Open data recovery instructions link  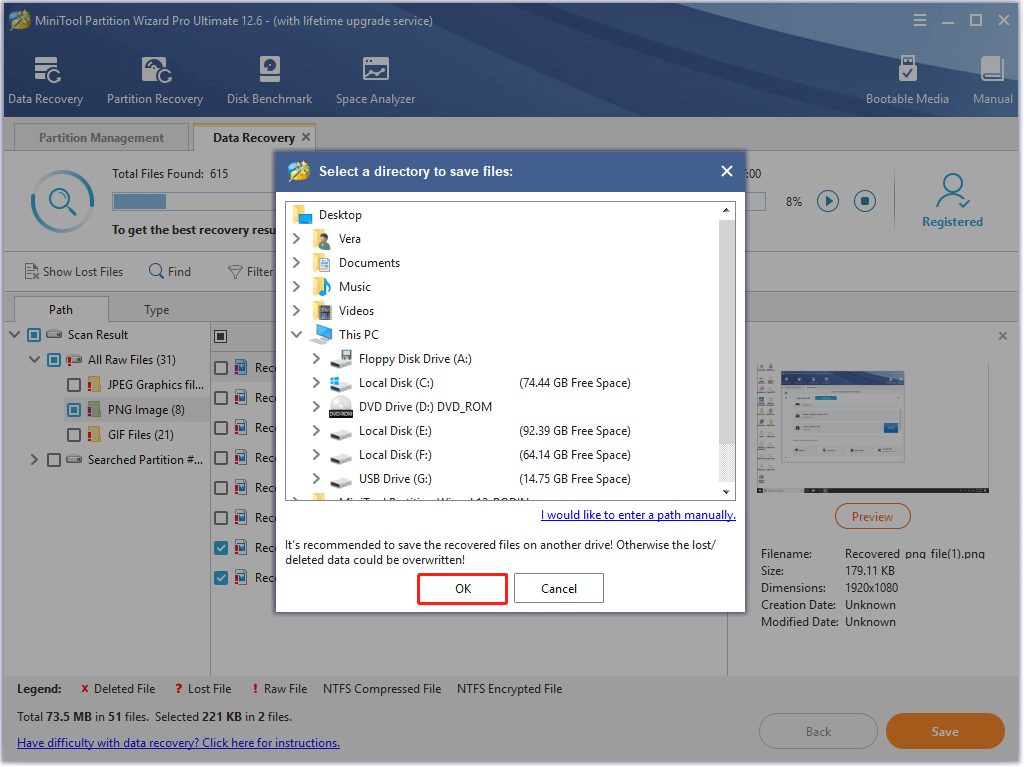pyautogui.click(x=178, y=743)
